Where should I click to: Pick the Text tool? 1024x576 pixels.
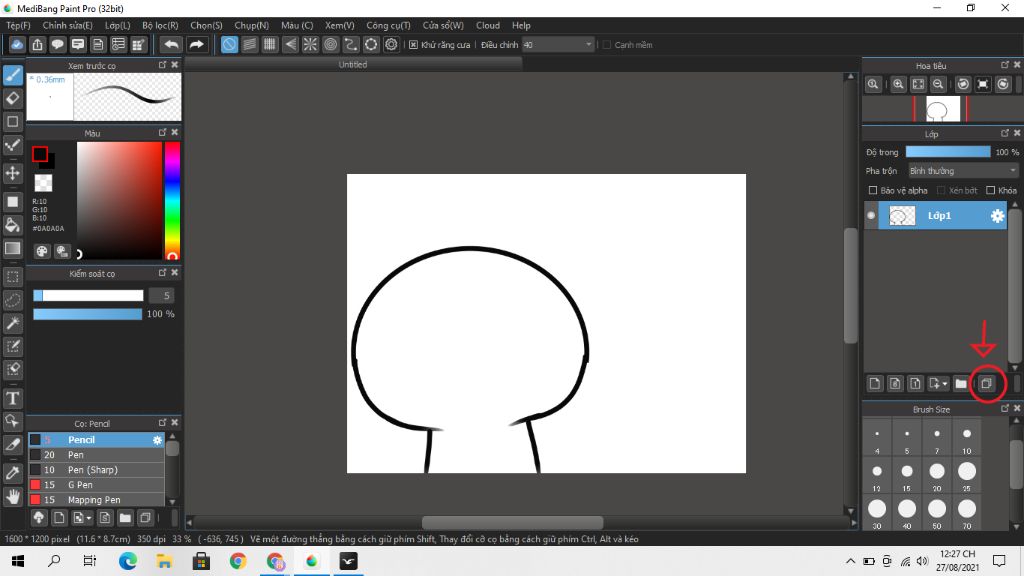[x=13, y=399]
